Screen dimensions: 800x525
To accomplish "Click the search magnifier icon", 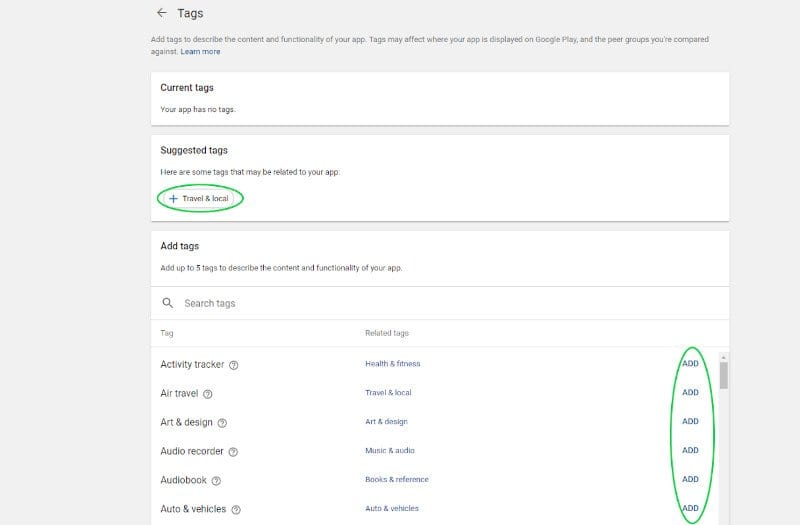I will pyautogui.click(x=167, y=303).
